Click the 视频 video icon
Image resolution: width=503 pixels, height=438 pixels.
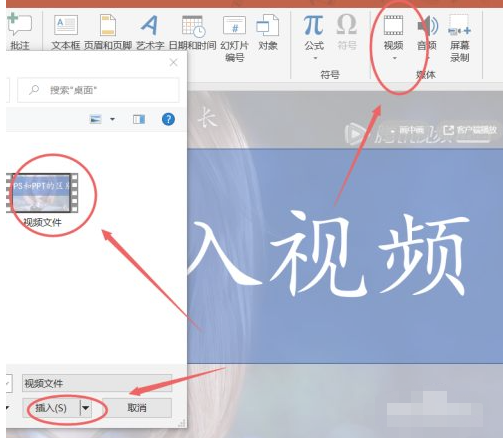393,32
